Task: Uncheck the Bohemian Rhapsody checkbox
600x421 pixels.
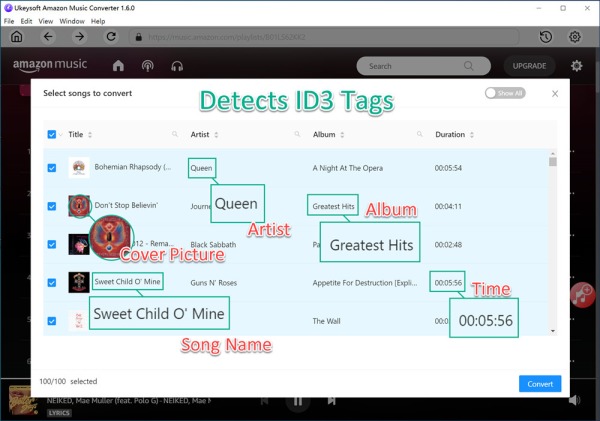Action: pos(52,168)
